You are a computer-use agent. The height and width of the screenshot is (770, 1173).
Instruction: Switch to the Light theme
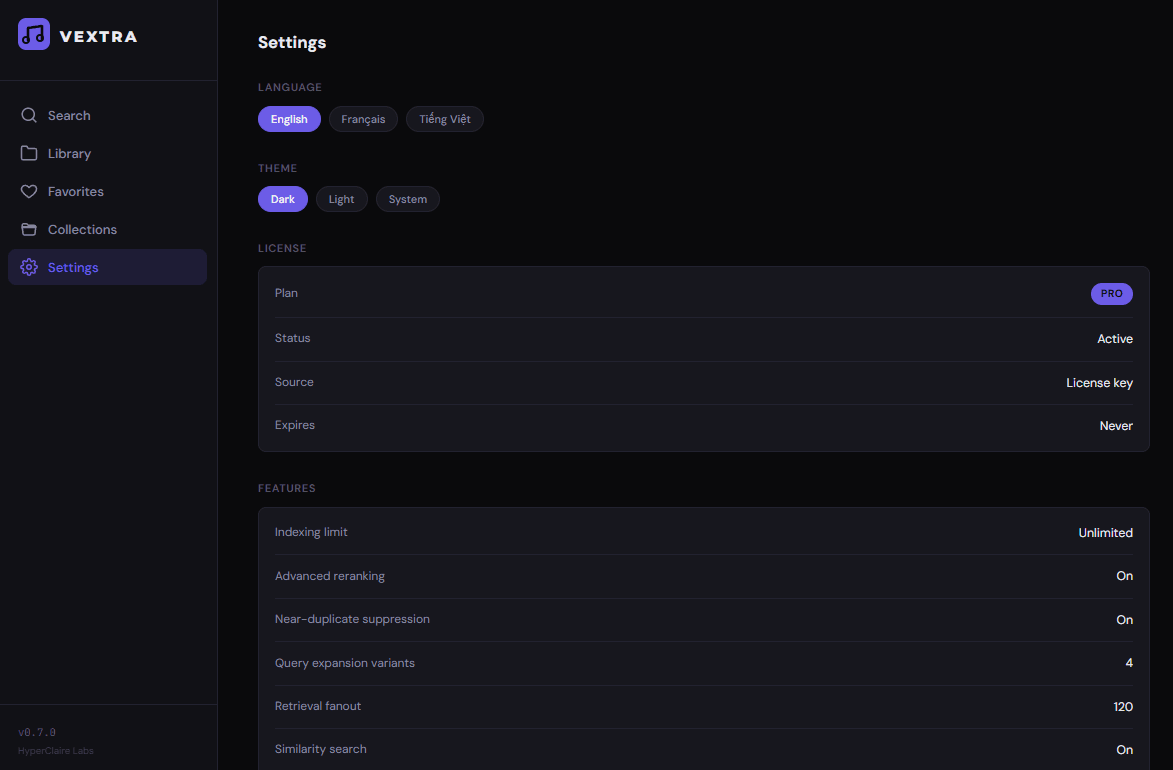tap(341, 199)
